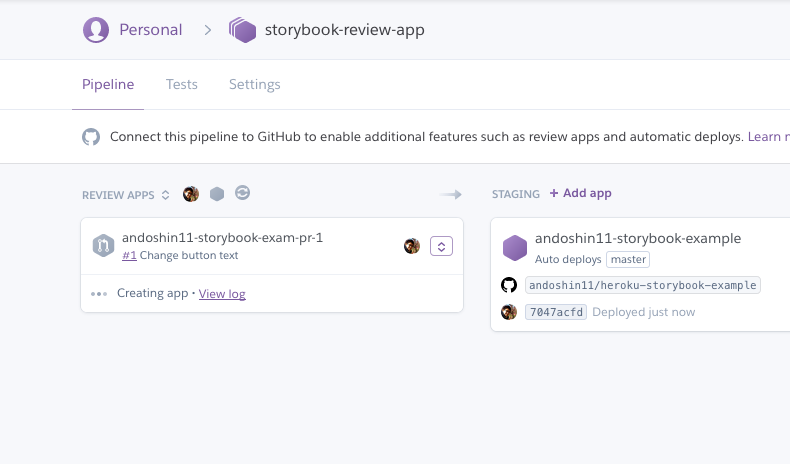
Task: Click the GitHub icon in the connect banner
Action: (91, 137)
